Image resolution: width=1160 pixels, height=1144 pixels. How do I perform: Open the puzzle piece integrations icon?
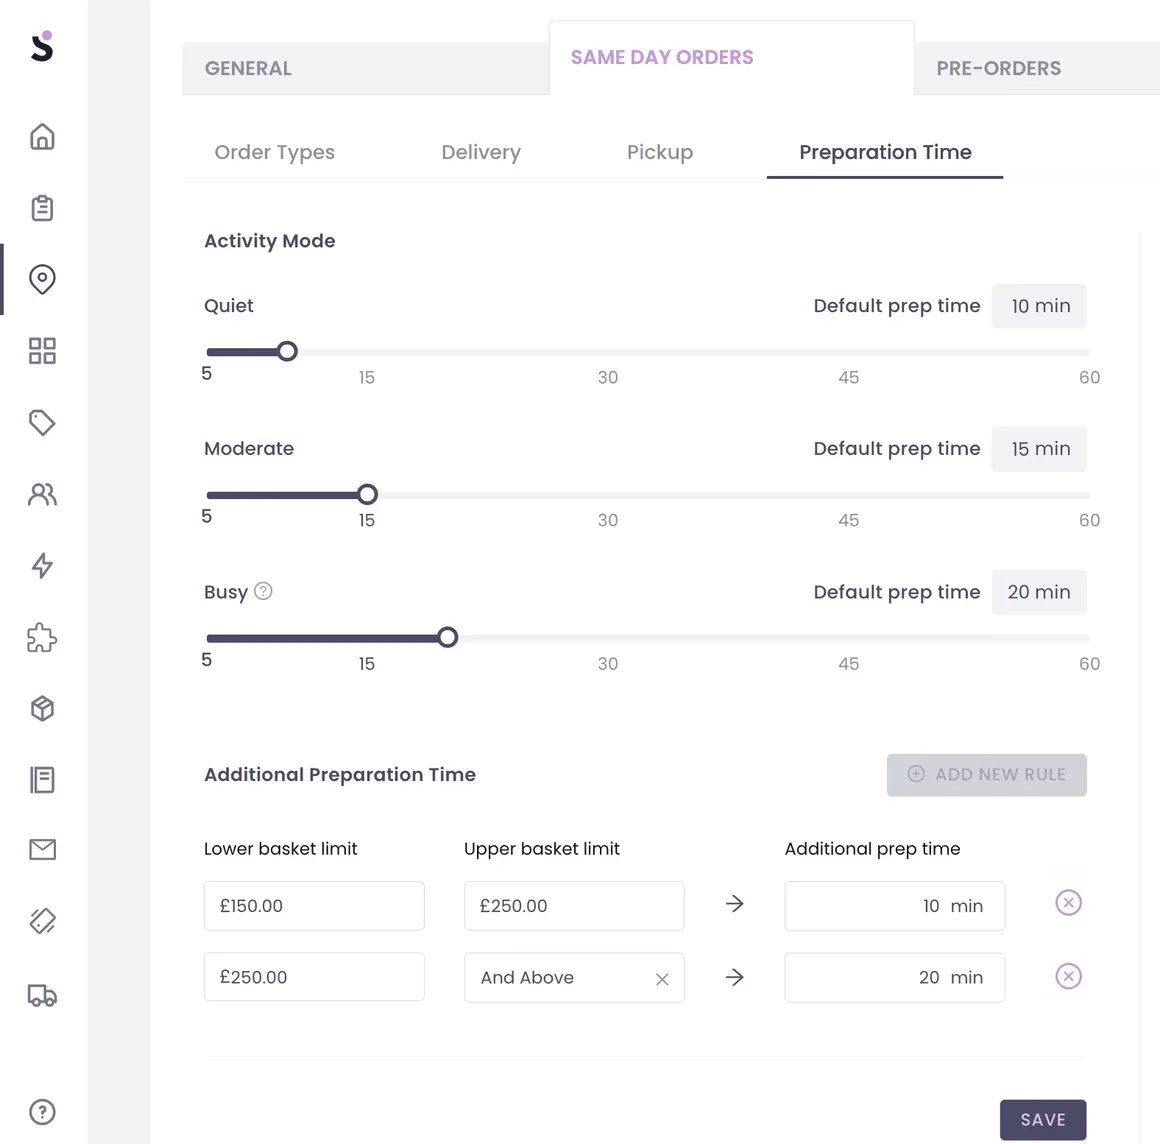pyautogui.click(x=42, y=637)
